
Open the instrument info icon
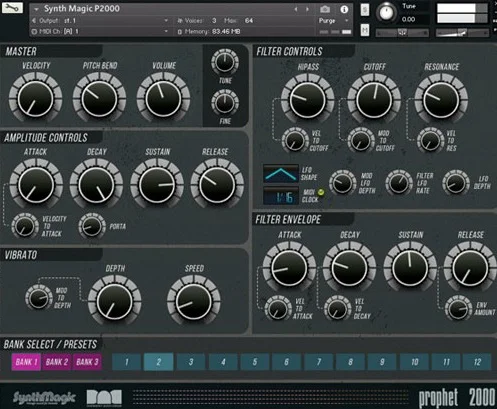pos(344,9)
